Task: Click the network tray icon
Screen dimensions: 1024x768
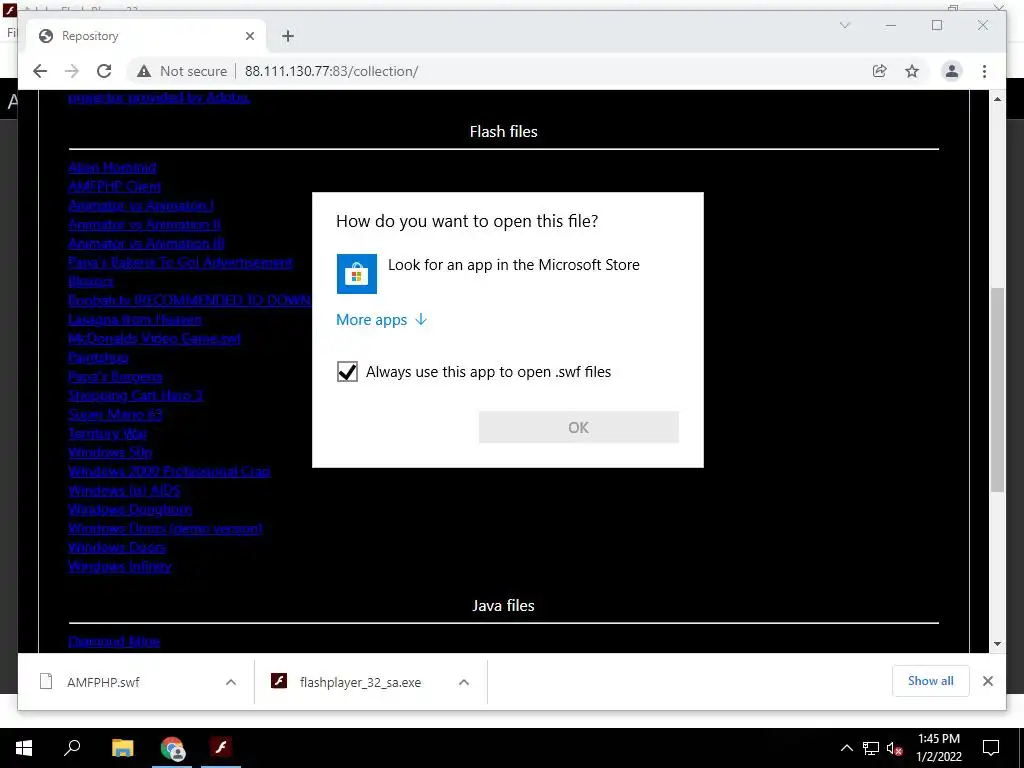Action: click(870, 748)
